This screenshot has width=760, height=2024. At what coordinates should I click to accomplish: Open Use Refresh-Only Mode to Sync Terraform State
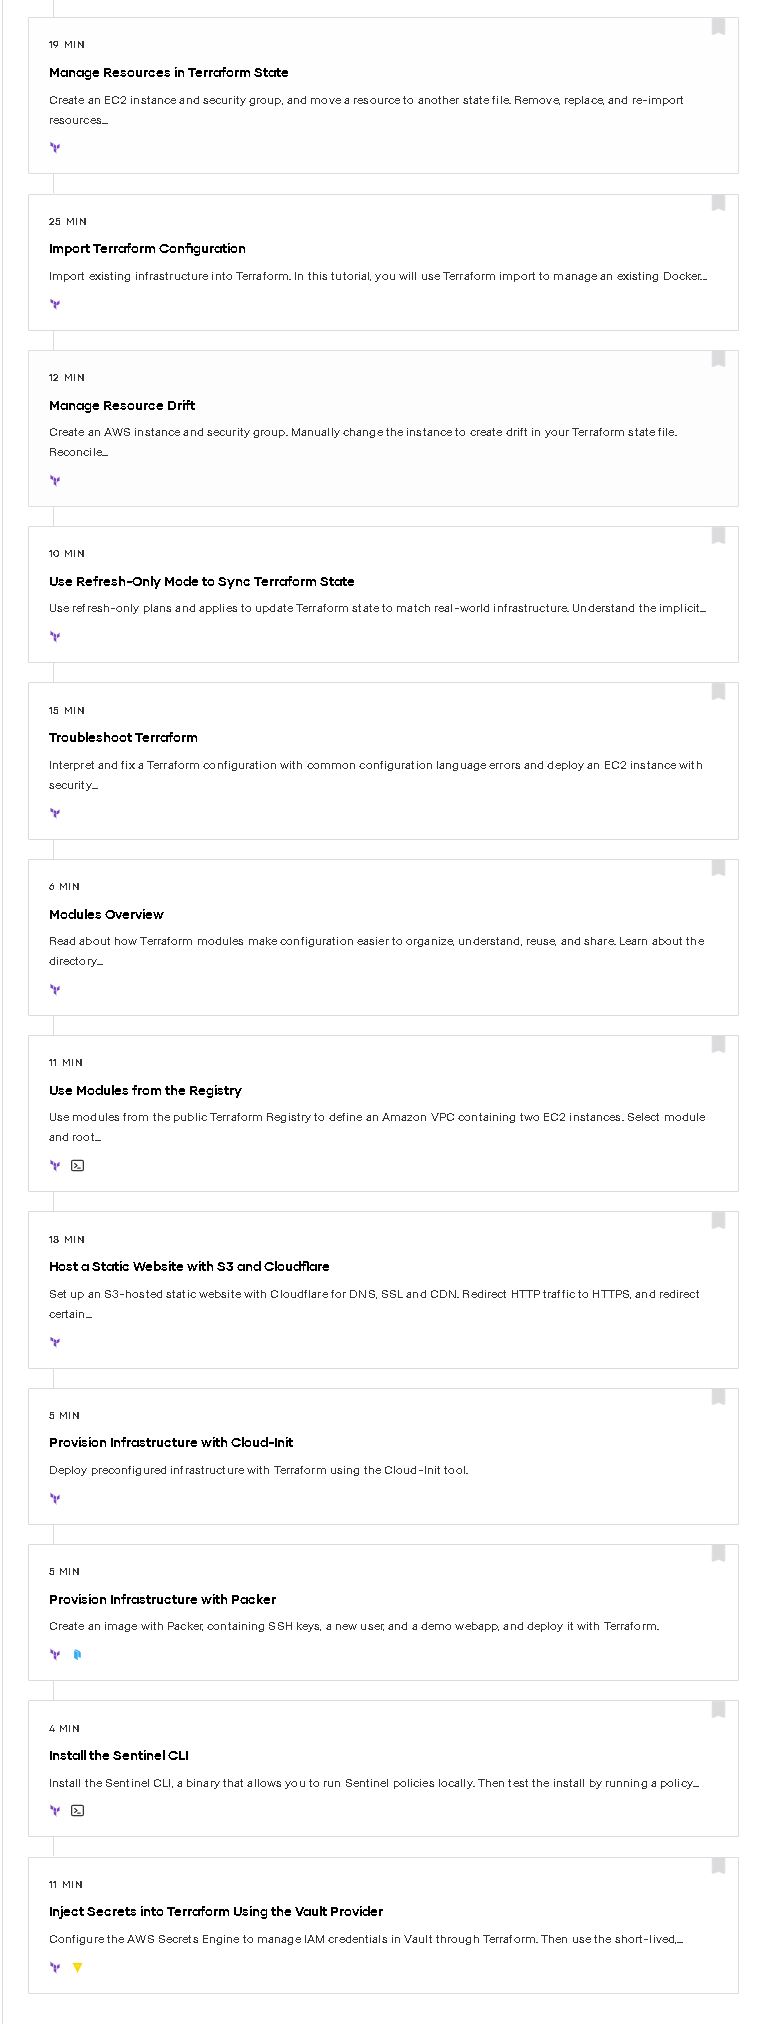(x=201, y=582)
